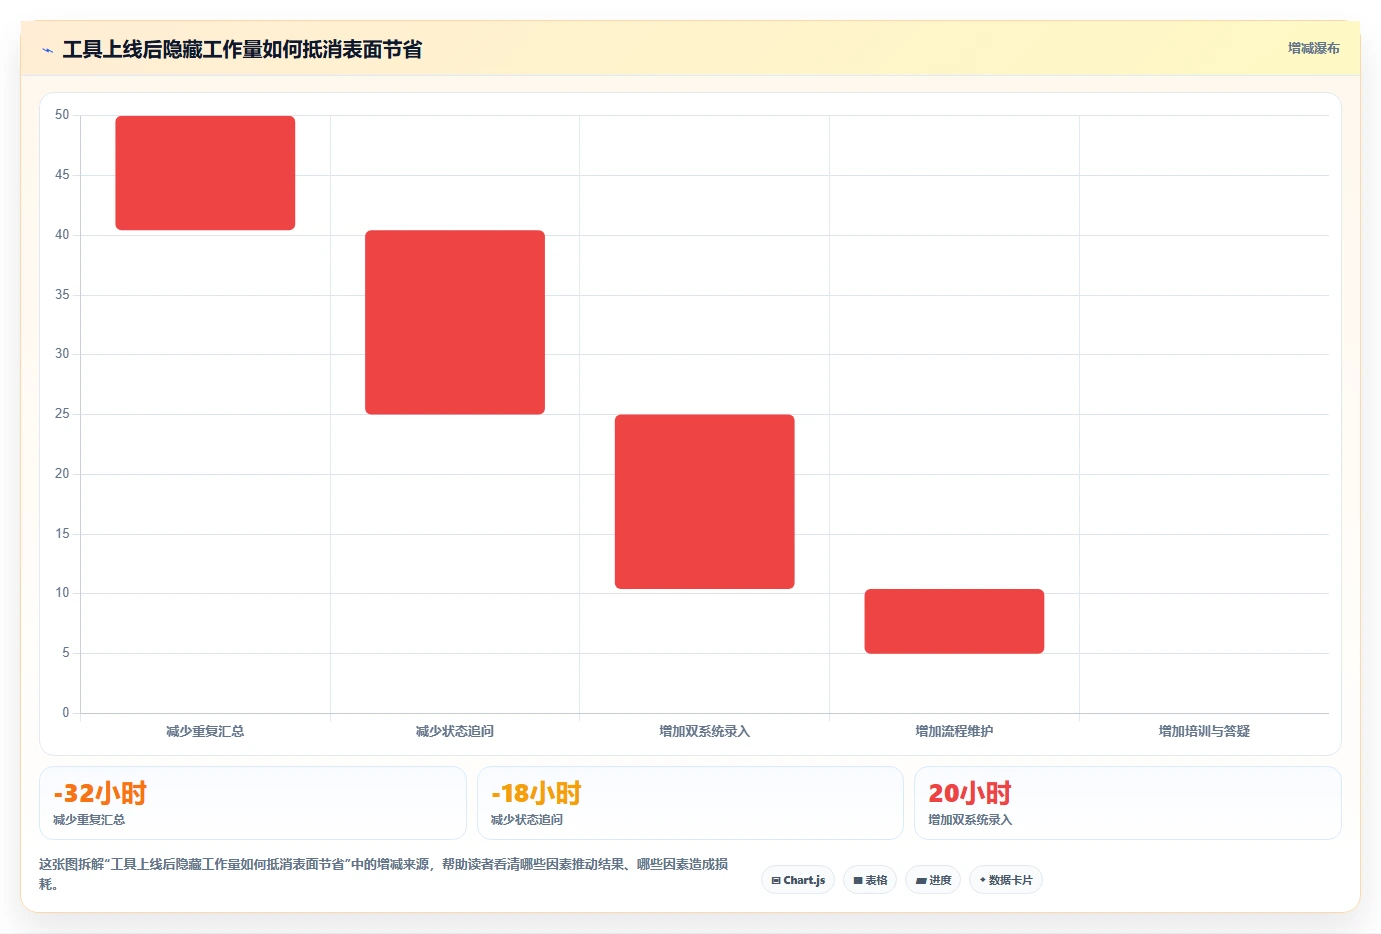Click the description paragraph starting 这张图拆解
The height and width of the screenshot is (934, 1381).
pos(384,874)
